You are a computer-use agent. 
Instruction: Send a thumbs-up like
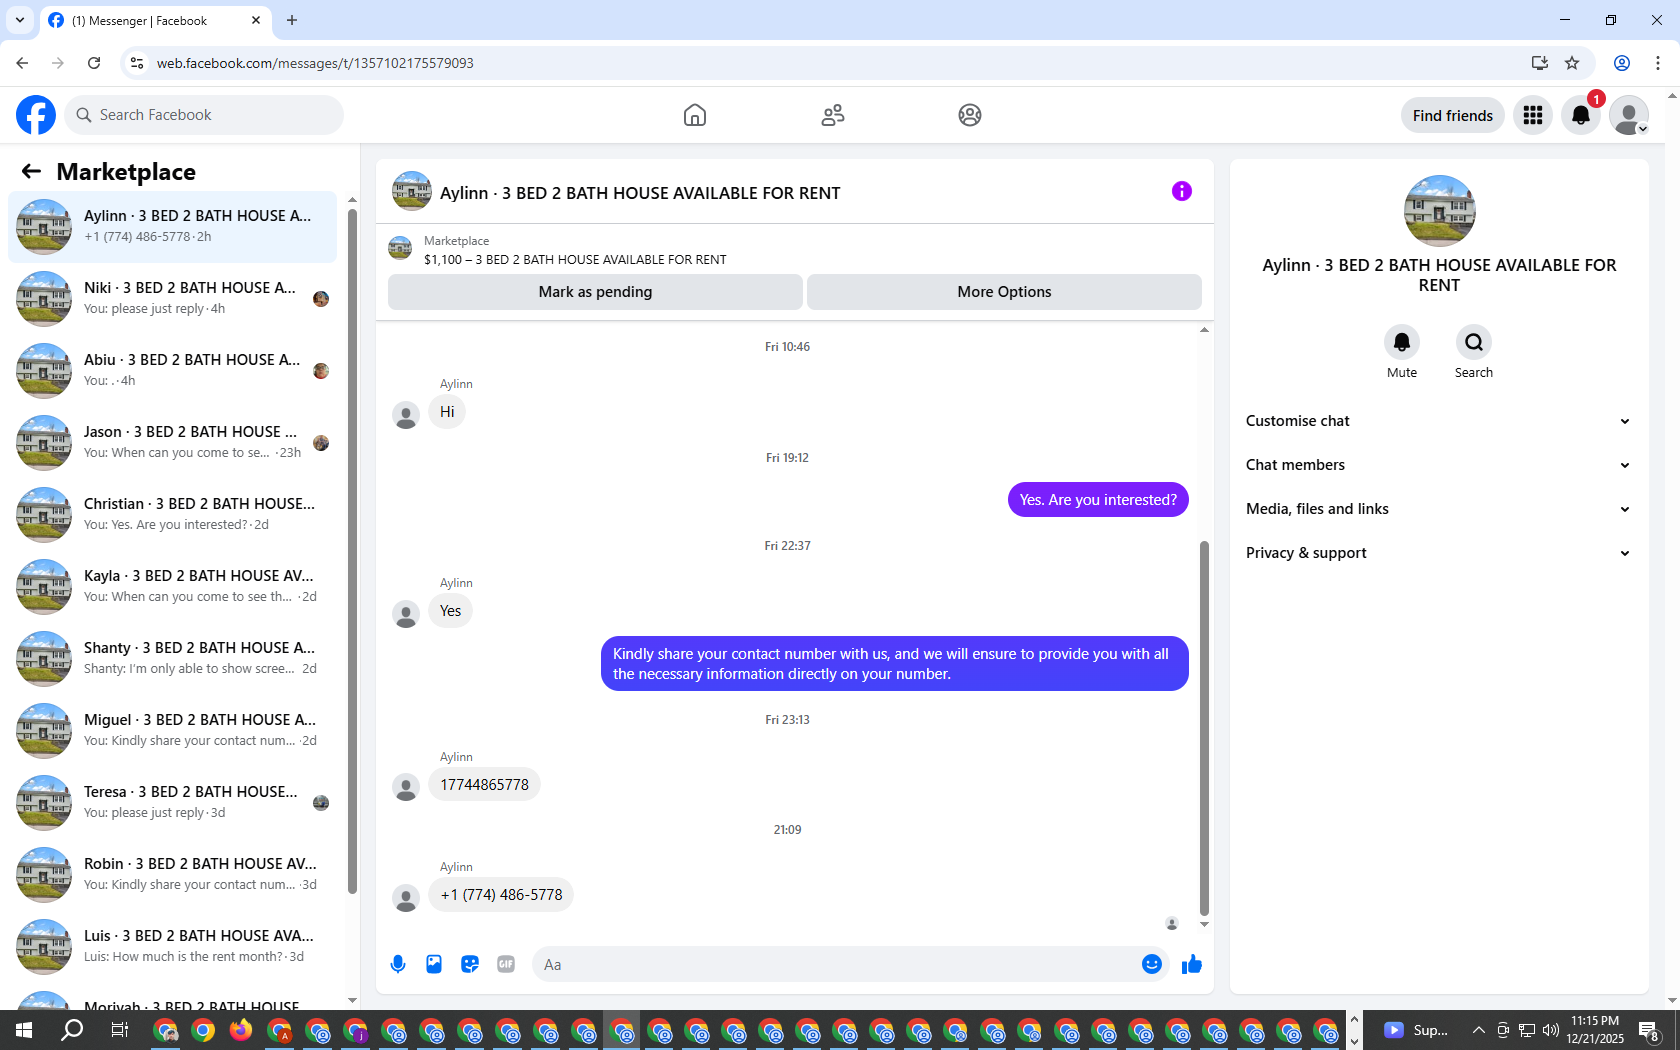tap(1192, 964)
